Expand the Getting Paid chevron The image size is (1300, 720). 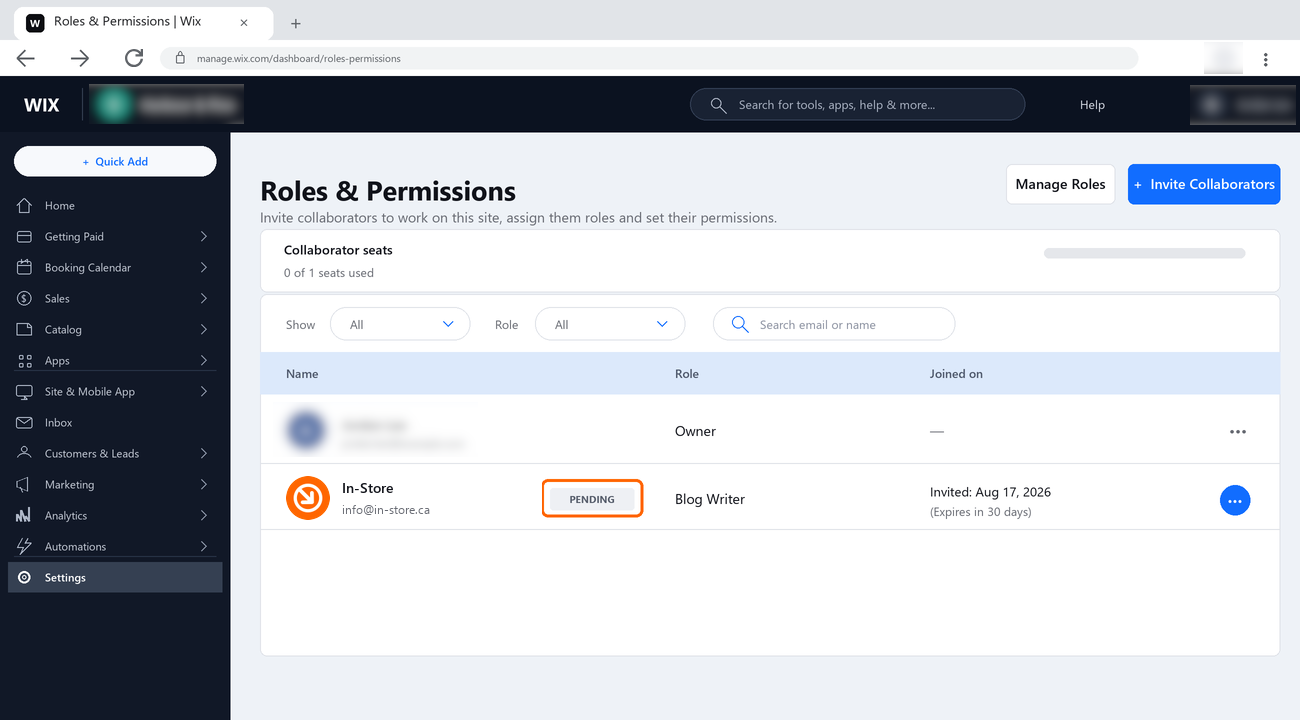(x=204, y=237)
